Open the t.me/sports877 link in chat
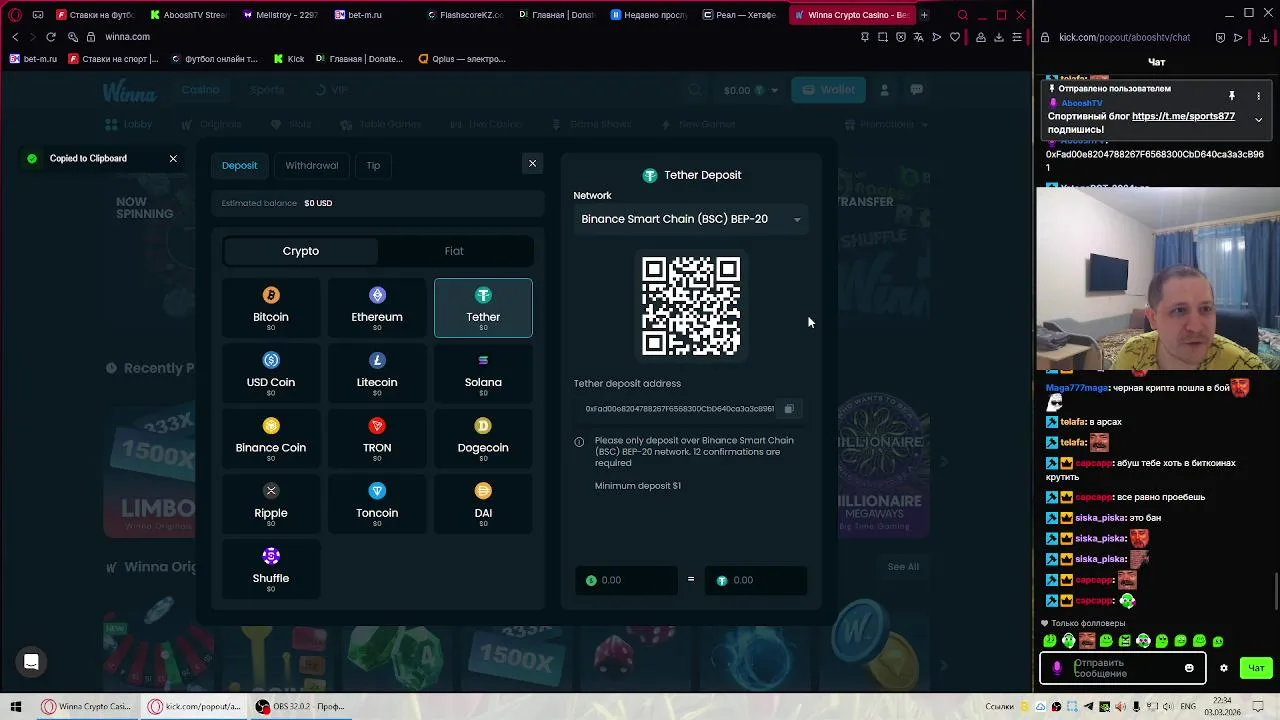This screenshot has height=720, width=1280. pos(1183,116)
